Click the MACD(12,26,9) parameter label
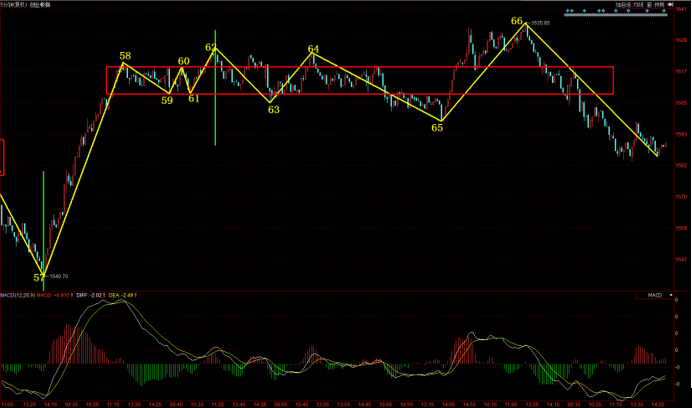This screenshot has width=692, height=408. pyautogui.click(x=18, y=296)
